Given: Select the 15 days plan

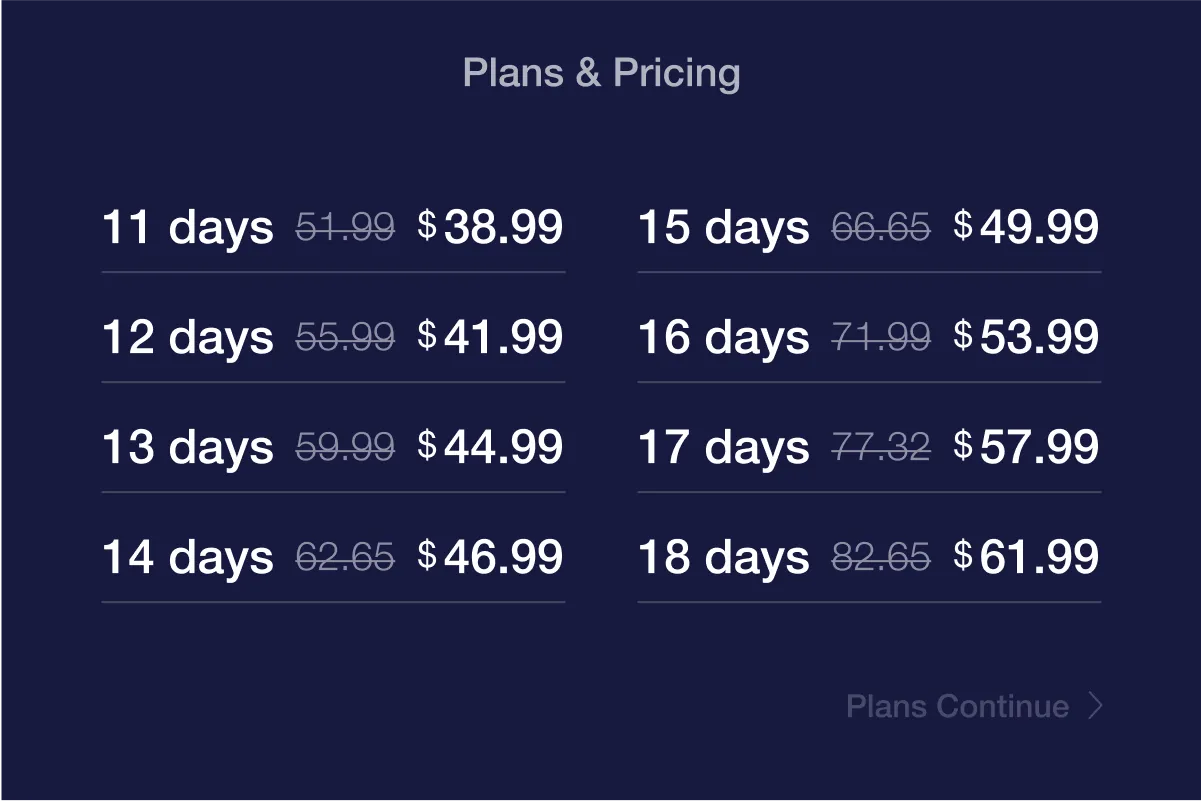Looking at the screenshot, I should pyautogui.click(x=869, y=227).
